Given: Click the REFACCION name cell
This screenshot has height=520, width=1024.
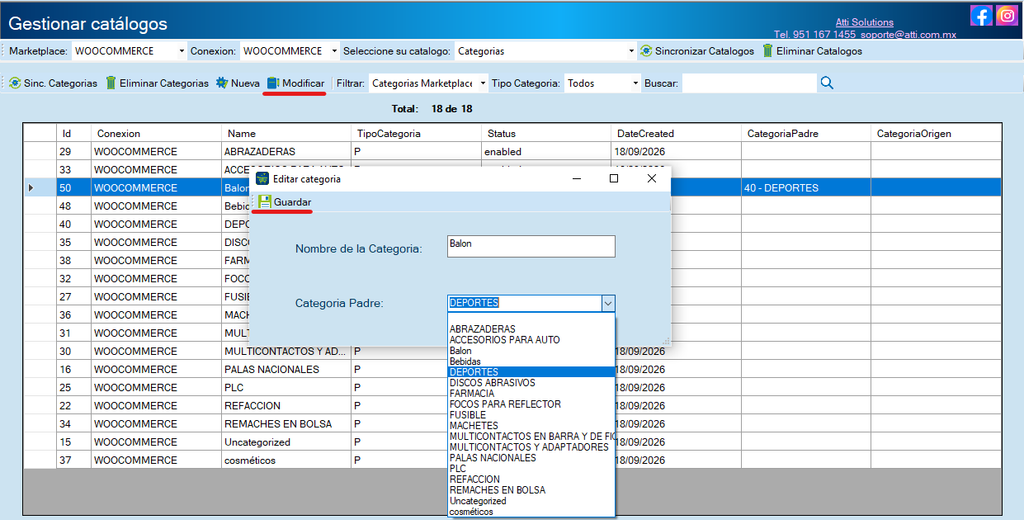Looking at the screenshot, I should (x=286, y=406).
